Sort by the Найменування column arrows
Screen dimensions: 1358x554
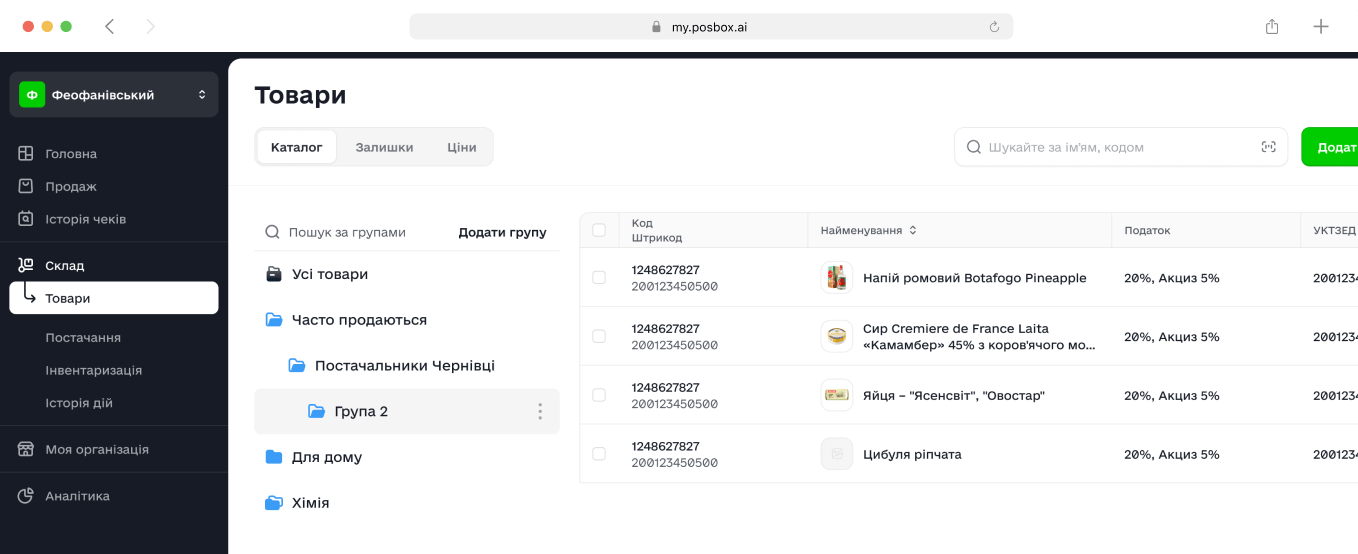tap(913, 230)
